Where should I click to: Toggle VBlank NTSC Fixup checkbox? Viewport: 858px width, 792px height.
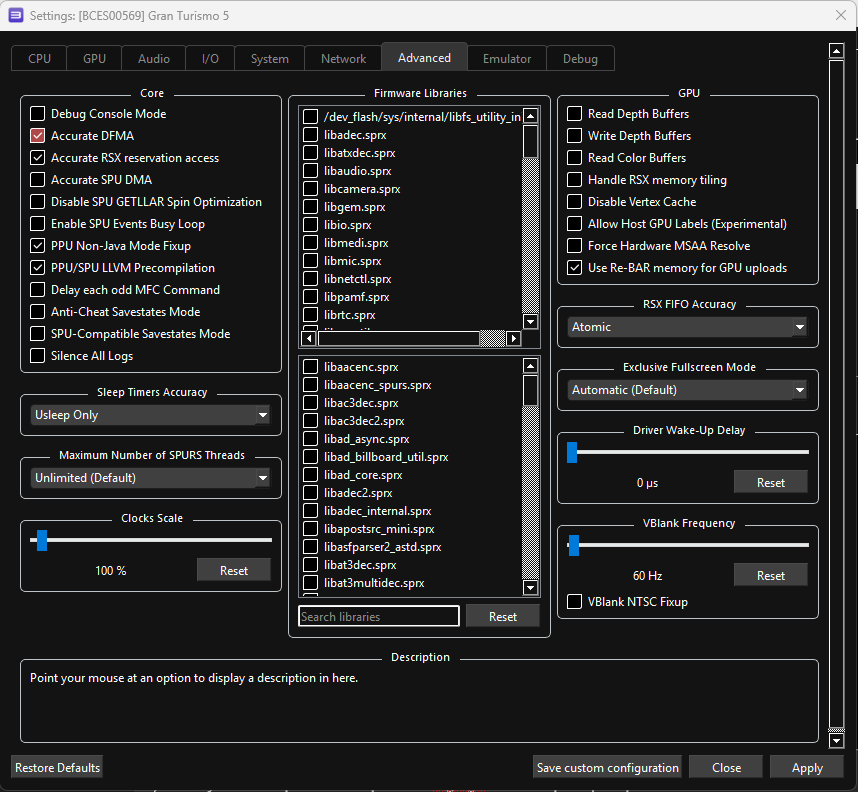575,602
